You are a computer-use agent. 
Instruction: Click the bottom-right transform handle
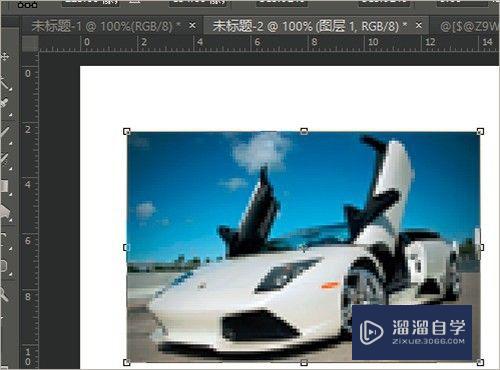480,362
